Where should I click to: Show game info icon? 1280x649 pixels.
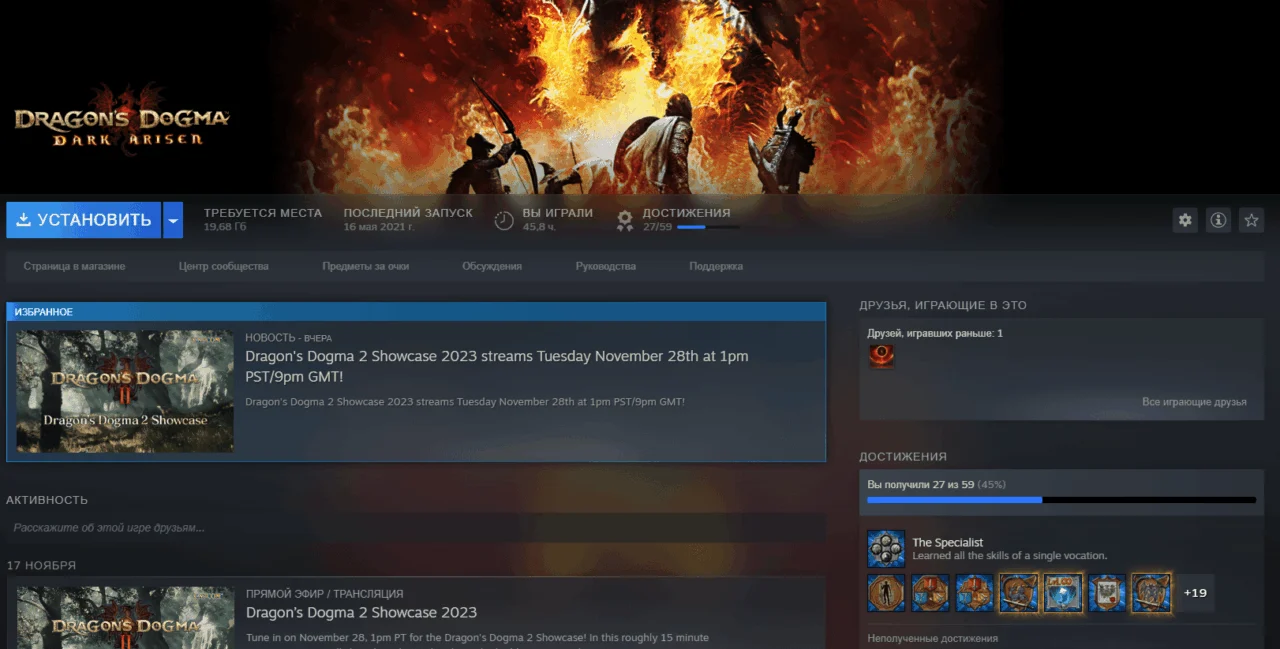[x=1218, y=220]
